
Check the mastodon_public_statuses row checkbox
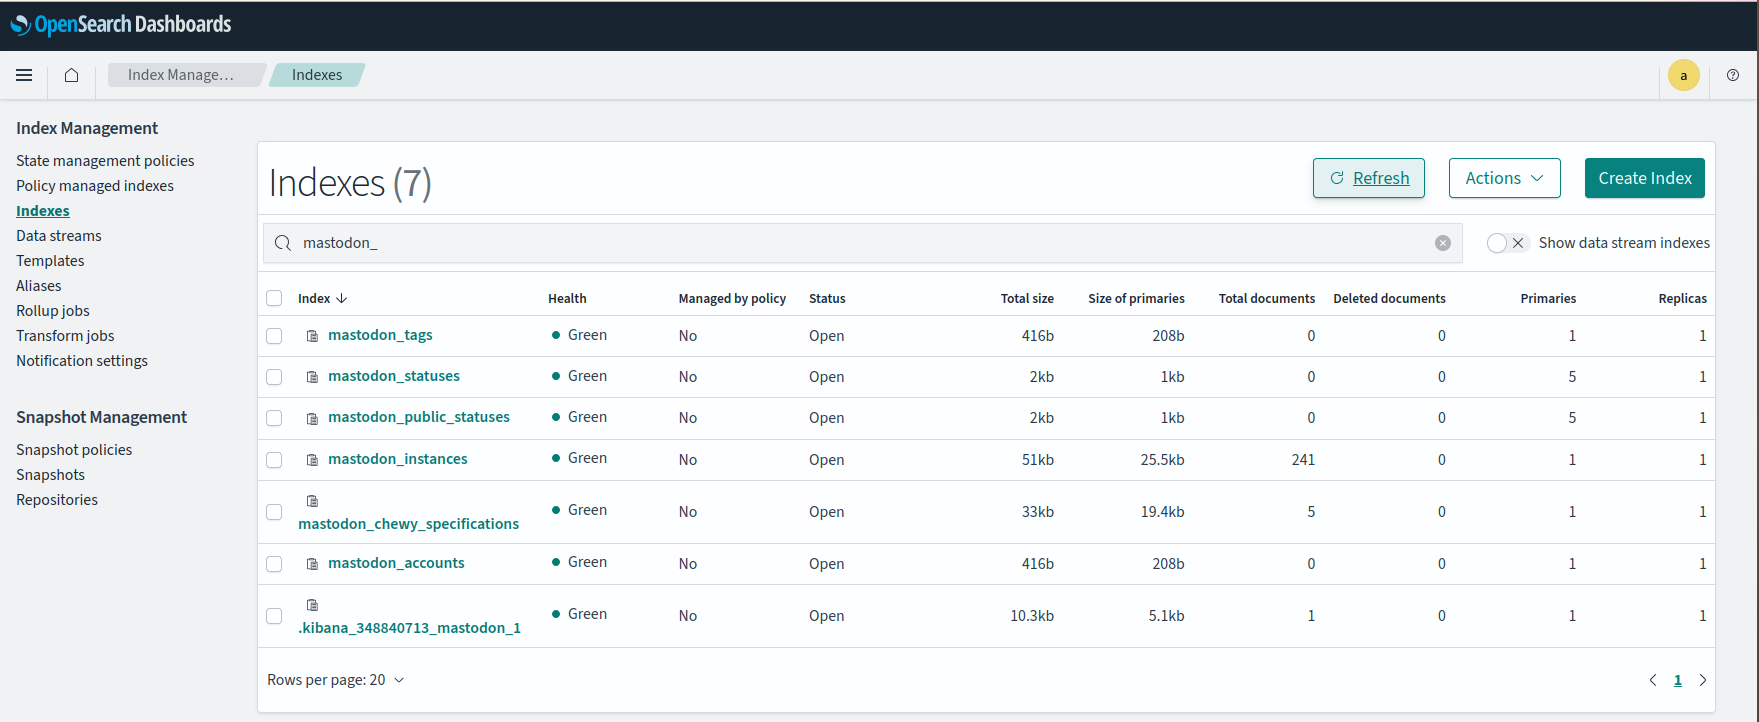[274, 418]
